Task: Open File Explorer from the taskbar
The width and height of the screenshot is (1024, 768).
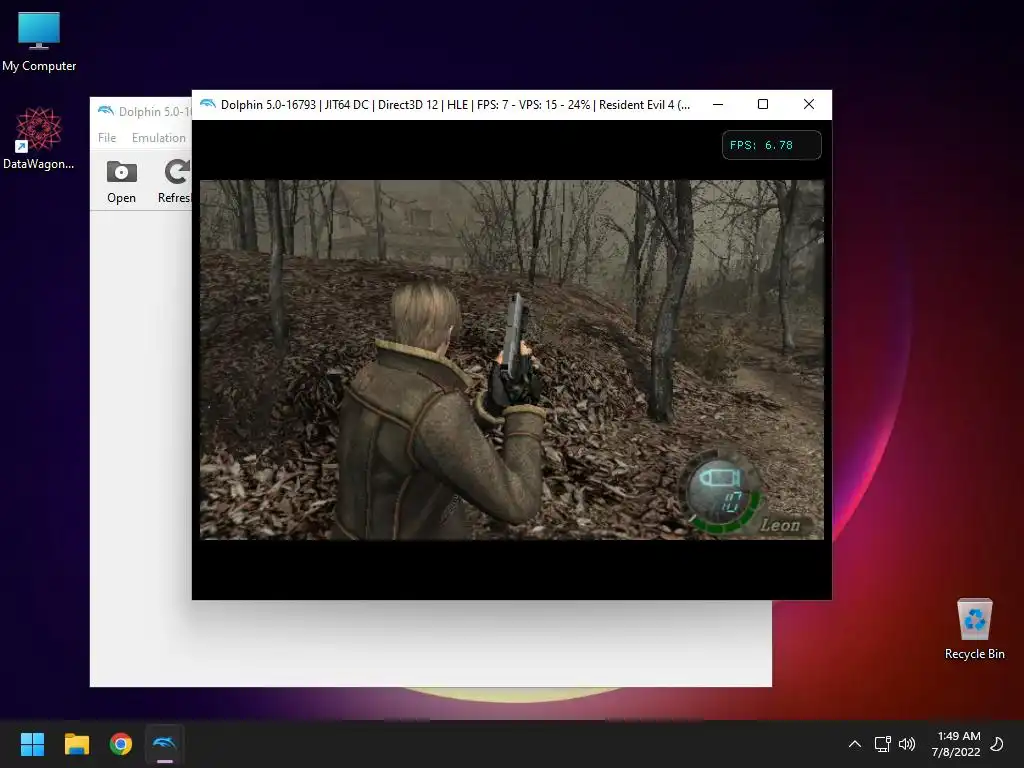Action: (76, 744)
